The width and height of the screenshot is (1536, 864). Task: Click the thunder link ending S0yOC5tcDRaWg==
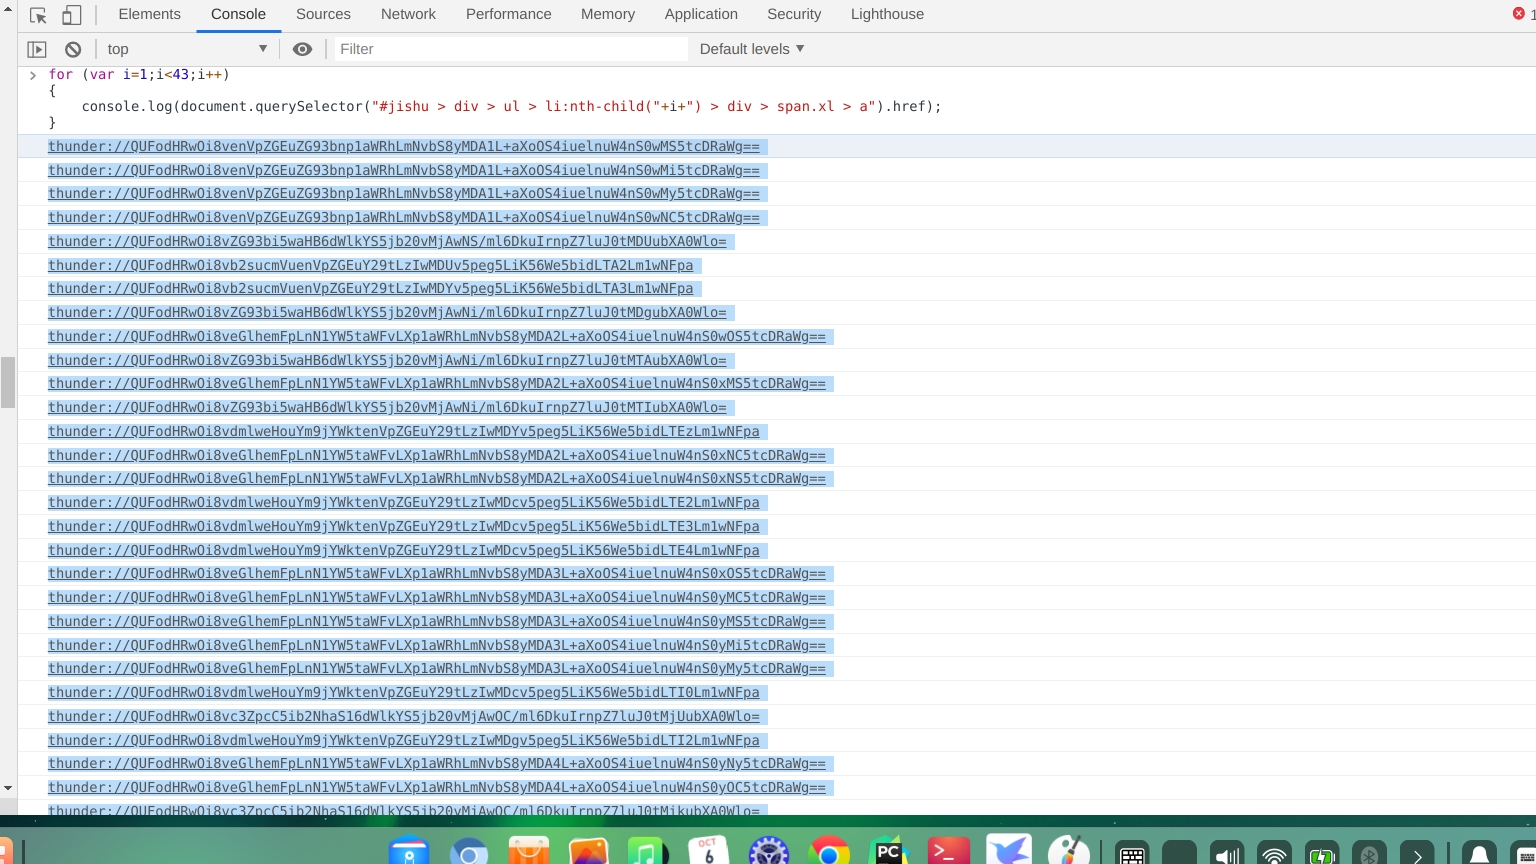[x=437, y=788]
